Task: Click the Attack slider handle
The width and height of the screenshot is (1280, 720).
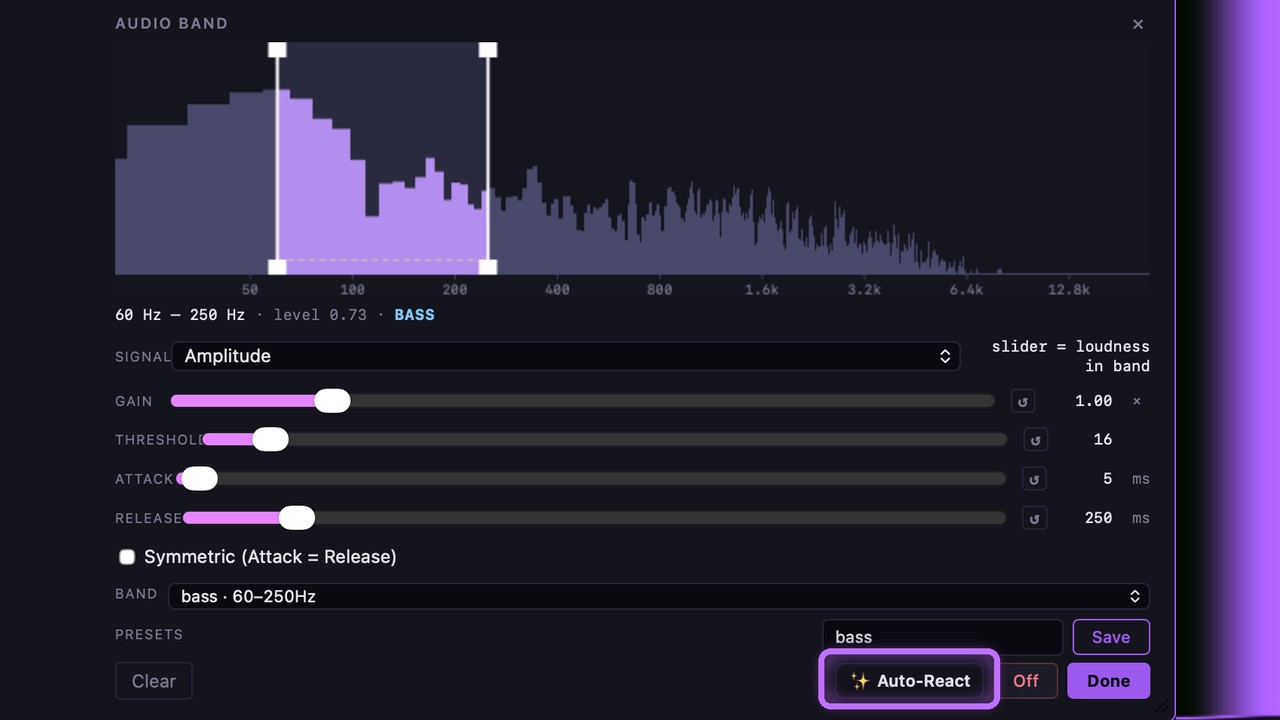Action: 199,479
